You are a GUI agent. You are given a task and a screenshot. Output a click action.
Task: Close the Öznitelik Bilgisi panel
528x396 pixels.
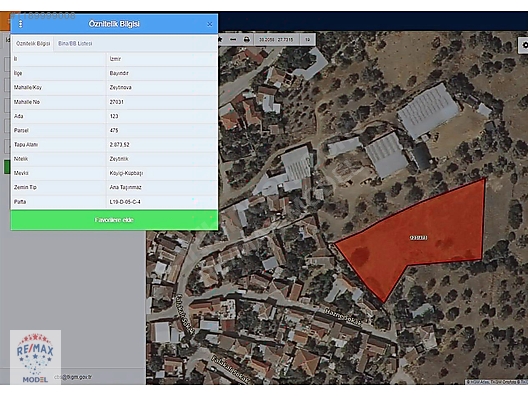(209, 24)
